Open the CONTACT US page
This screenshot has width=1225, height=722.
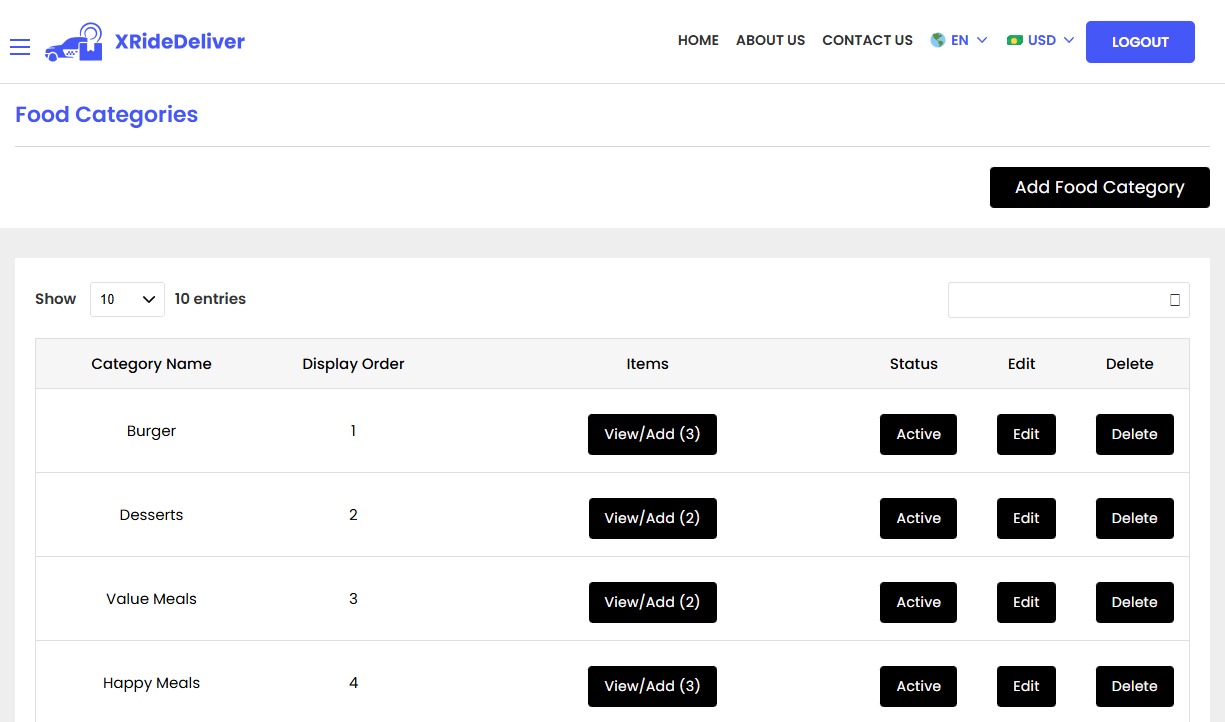pyautogui.click(x=867, y=40)
